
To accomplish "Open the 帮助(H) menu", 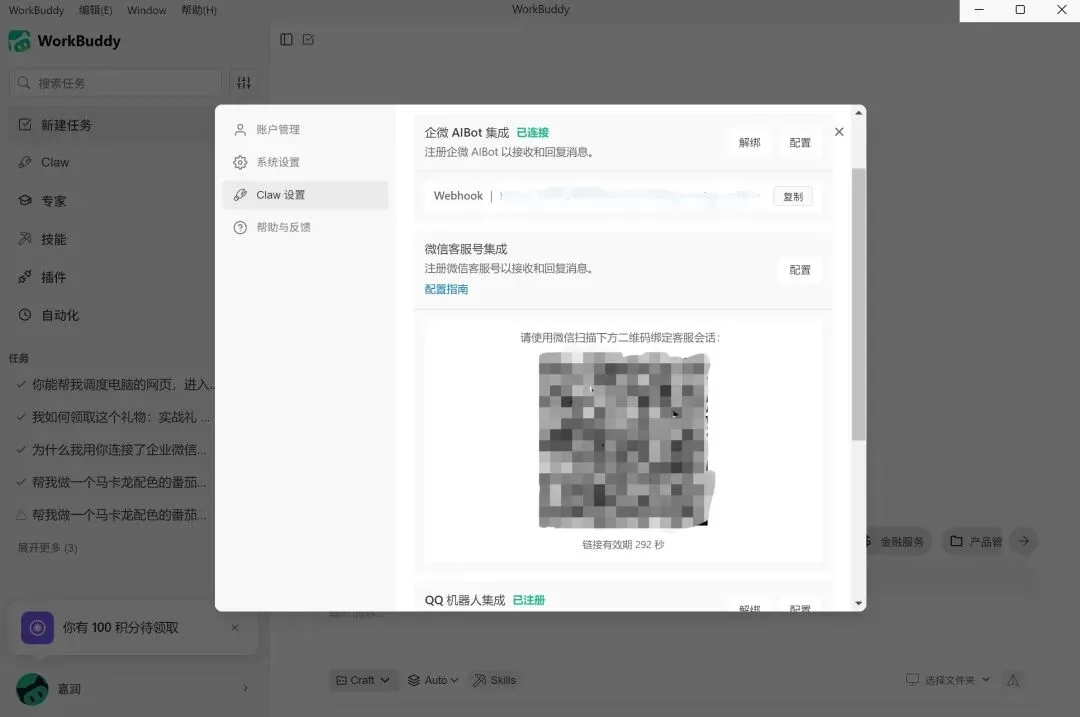I will pos(199,10).
